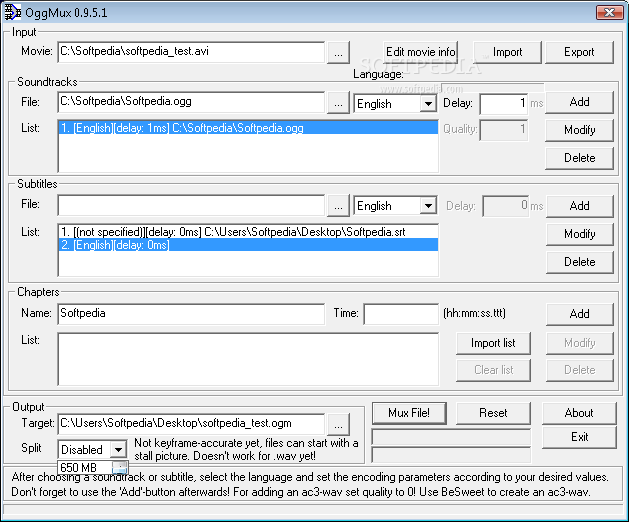Viewport: 629px width, 522px height.
Task: Delete the selected soundtrack entry
Action: pos(579,158)
